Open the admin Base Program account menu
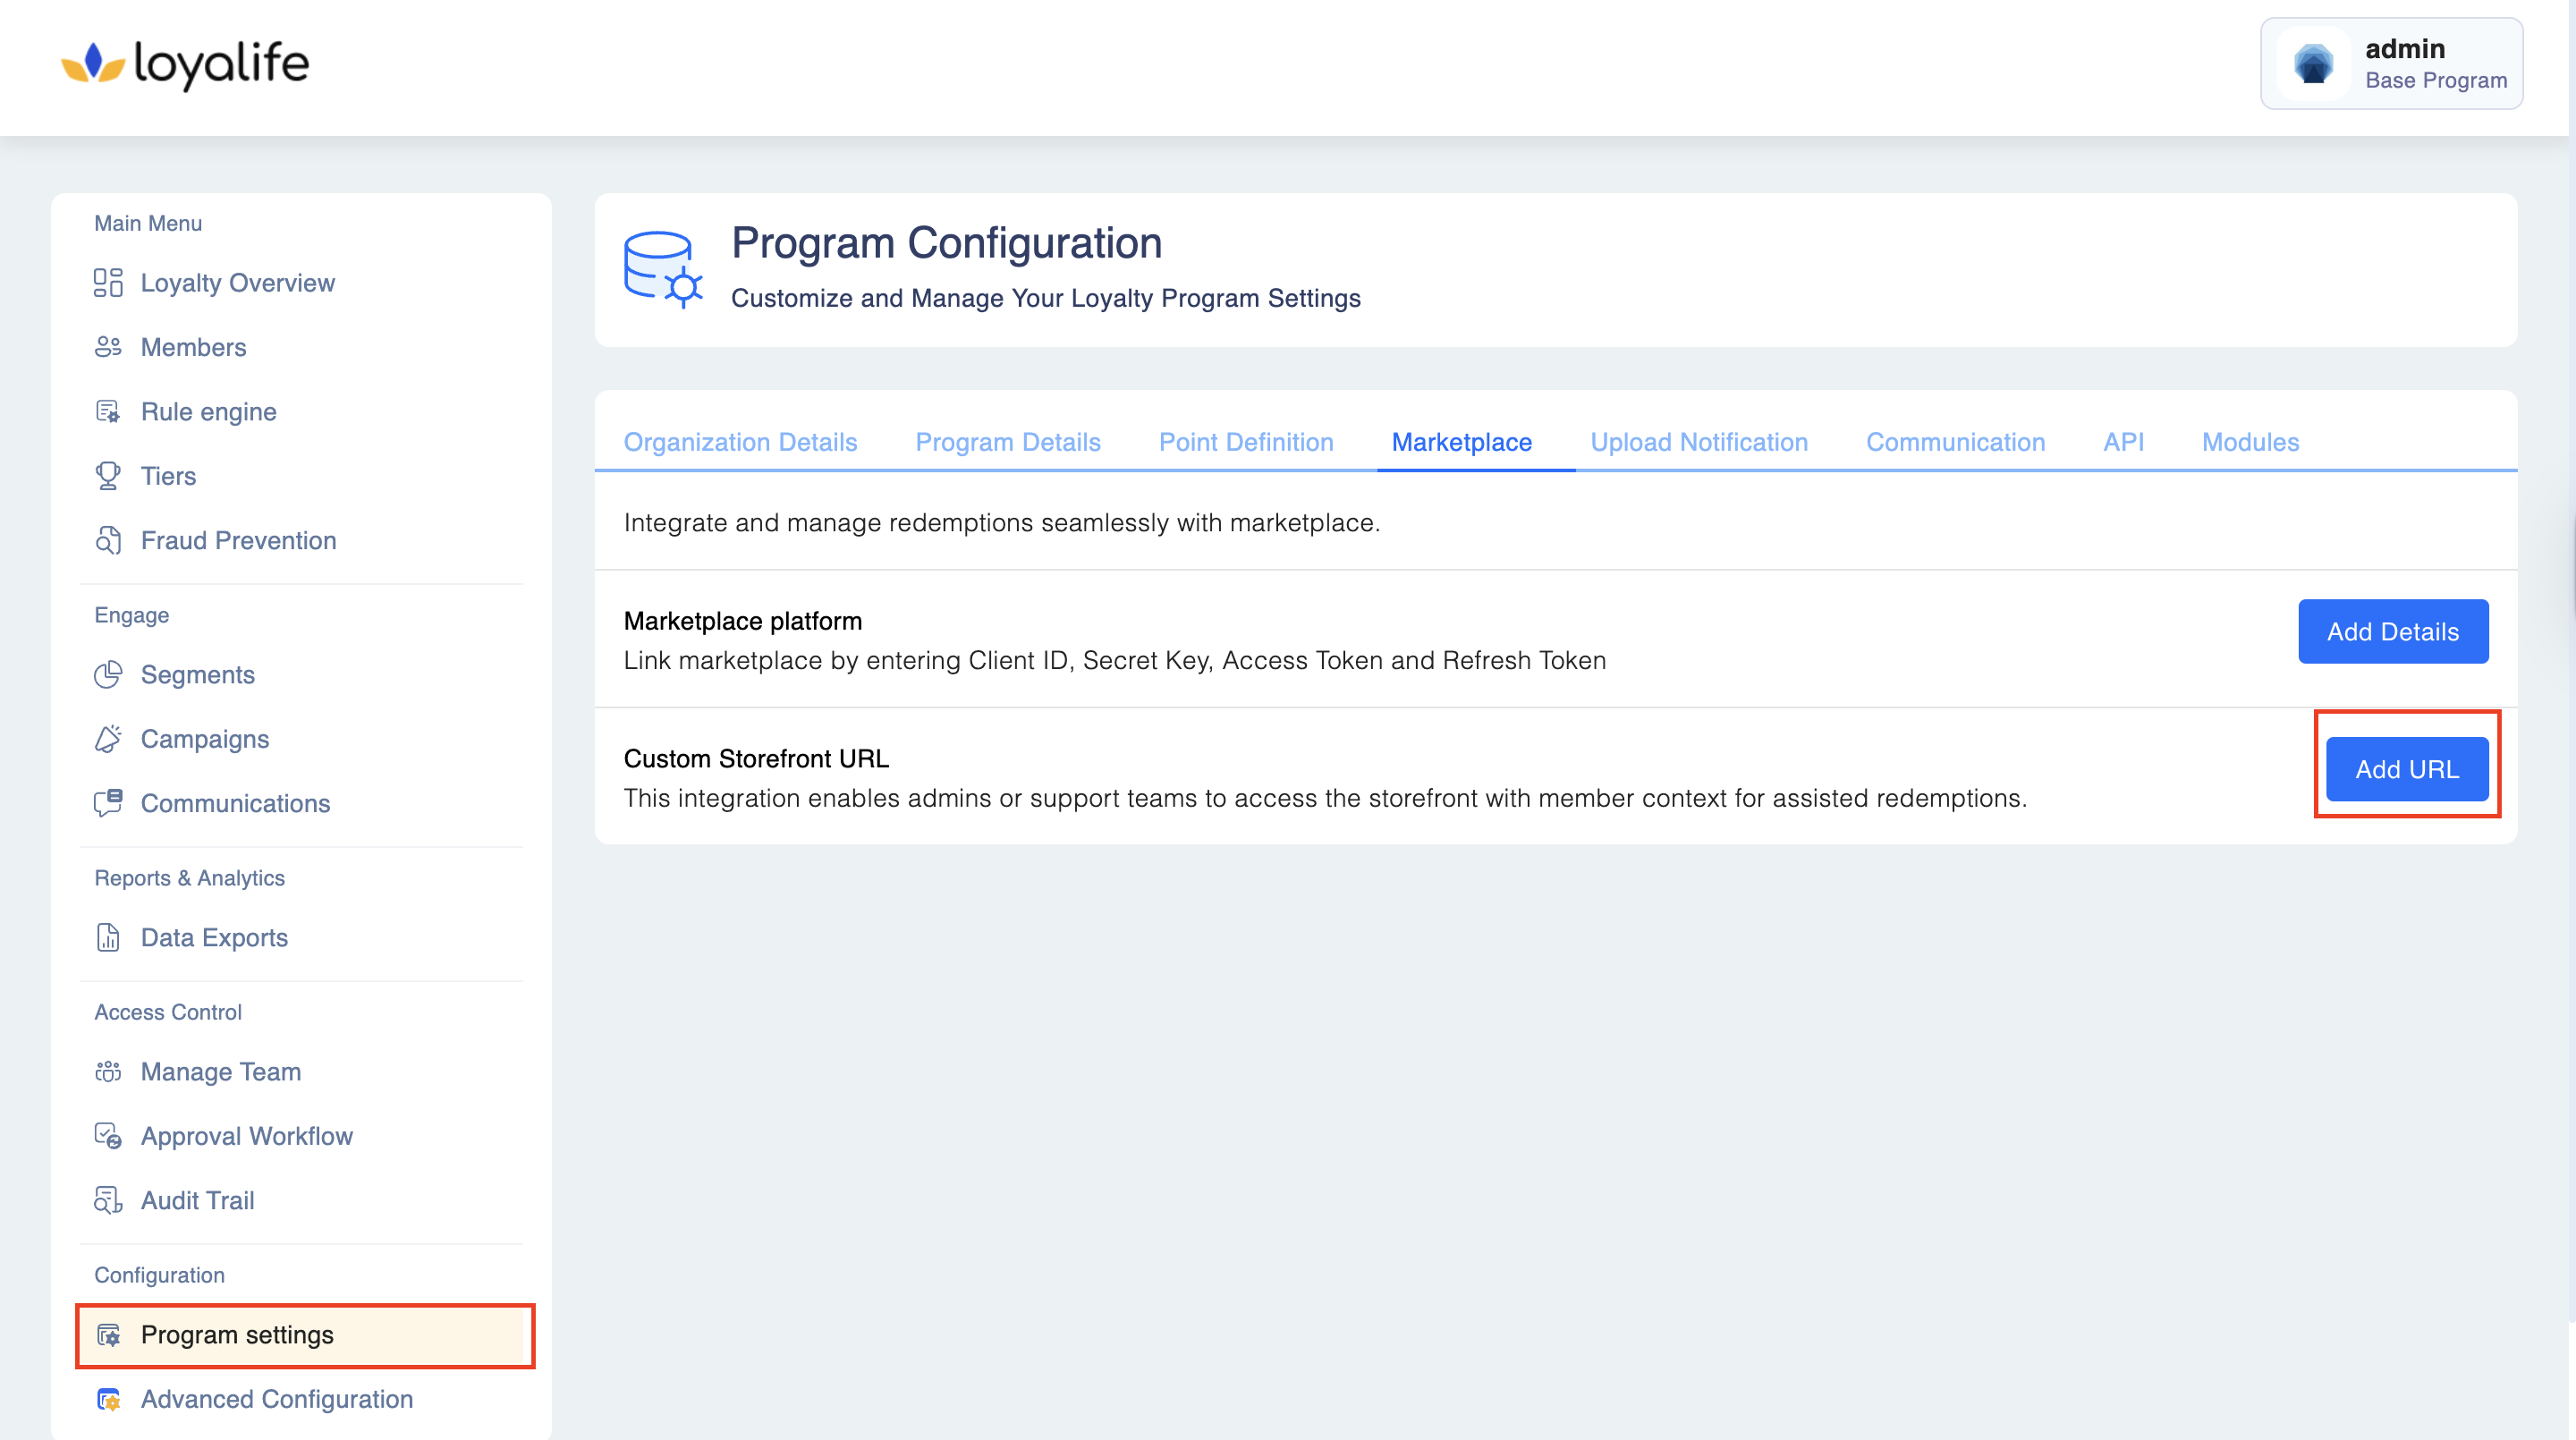2576x1440 pixels. [x=2390, y=64]
